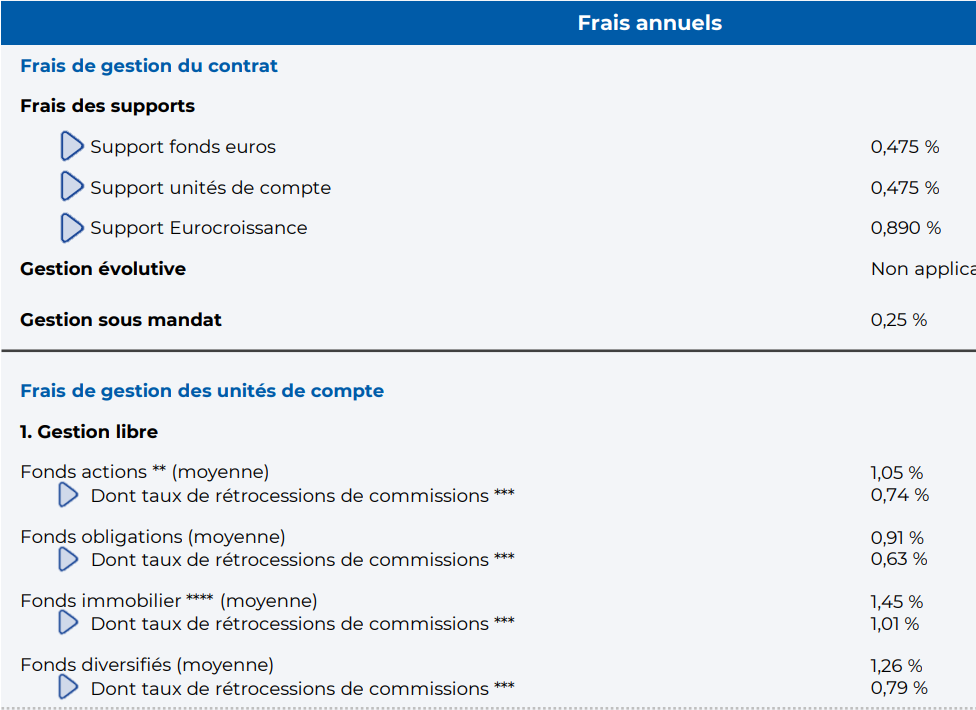Click the Frais de gestion des unités de compte heading

point(202,391)
